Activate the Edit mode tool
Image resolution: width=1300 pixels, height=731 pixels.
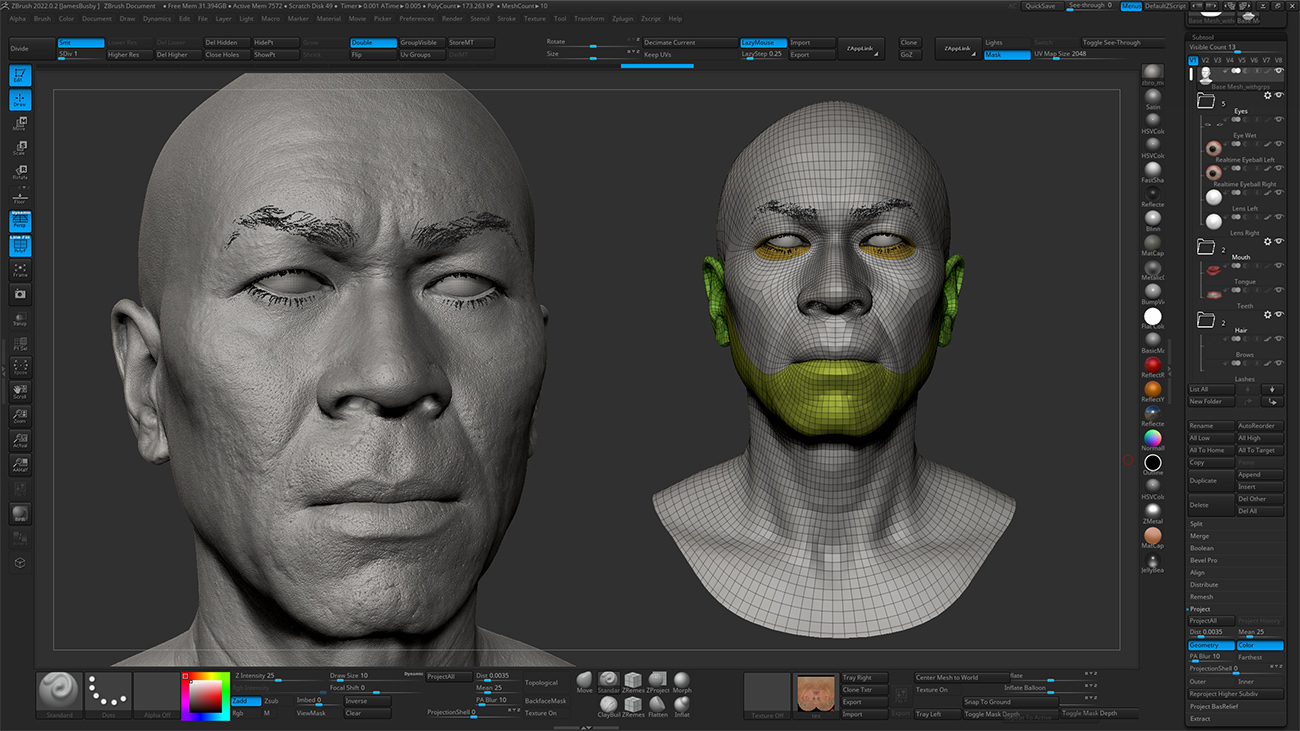click(20, 76)
